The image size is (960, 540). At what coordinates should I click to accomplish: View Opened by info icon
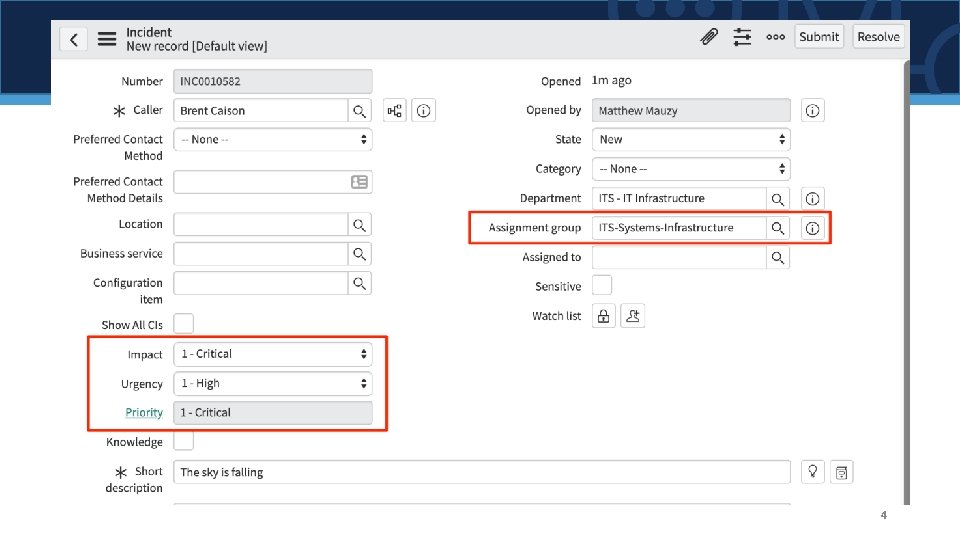pyautogui.click(x=812, y=111)
